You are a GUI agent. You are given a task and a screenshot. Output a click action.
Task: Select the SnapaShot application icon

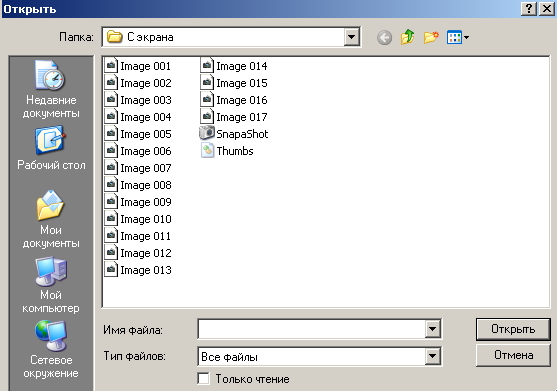pos(207,133)
